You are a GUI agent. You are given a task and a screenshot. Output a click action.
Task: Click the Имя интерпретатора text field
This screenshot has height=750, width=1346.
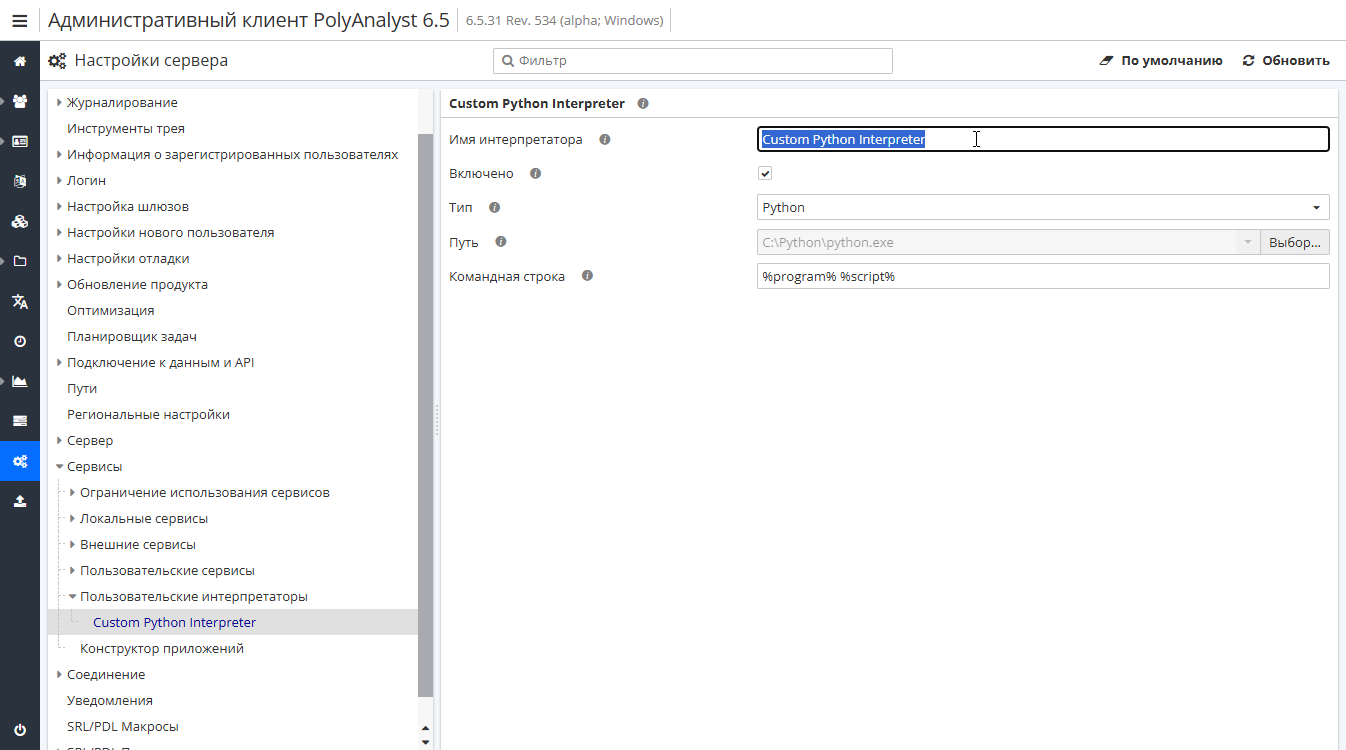(x=1043, y=140)
